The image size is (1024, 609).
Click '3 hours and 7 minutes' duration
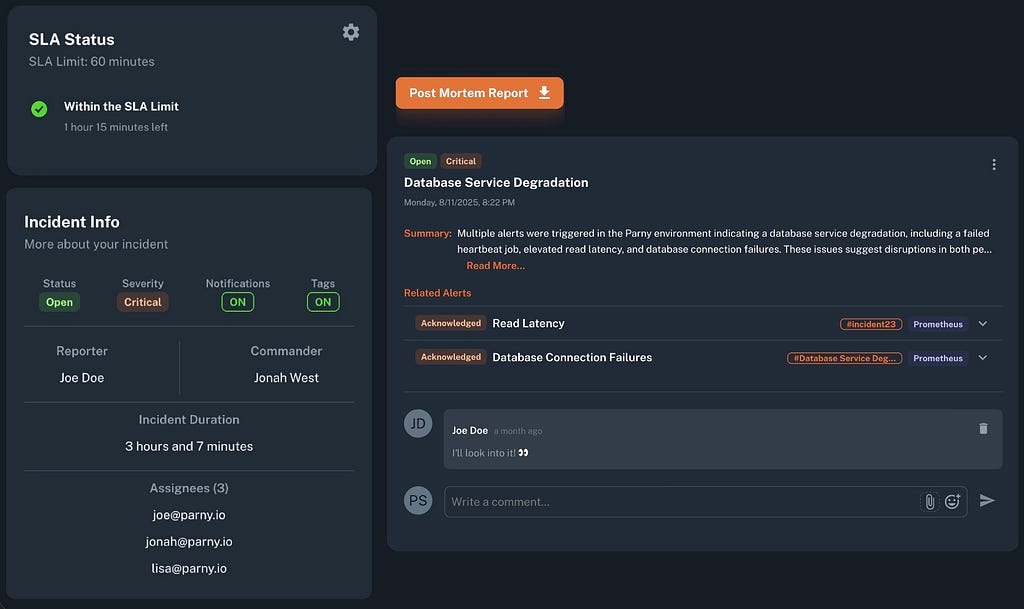[x=189, y=446]
